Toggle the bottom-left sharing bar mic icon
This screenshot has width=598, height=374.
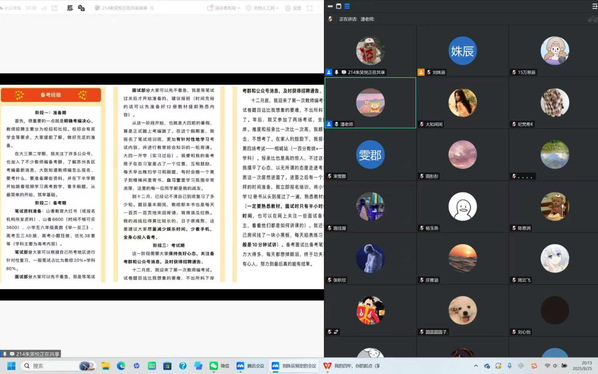[x=5, y=354]
